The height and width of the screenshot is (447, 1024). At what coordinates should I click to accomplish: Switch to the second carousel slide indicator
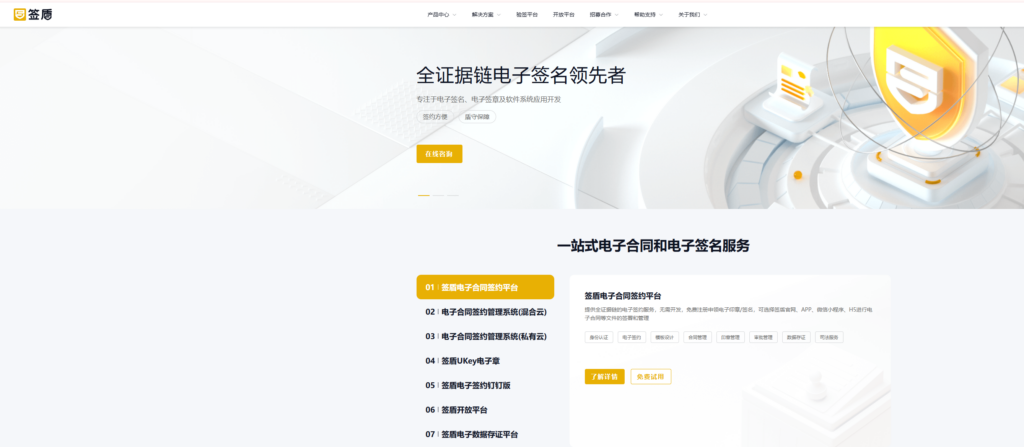(438, 195)
